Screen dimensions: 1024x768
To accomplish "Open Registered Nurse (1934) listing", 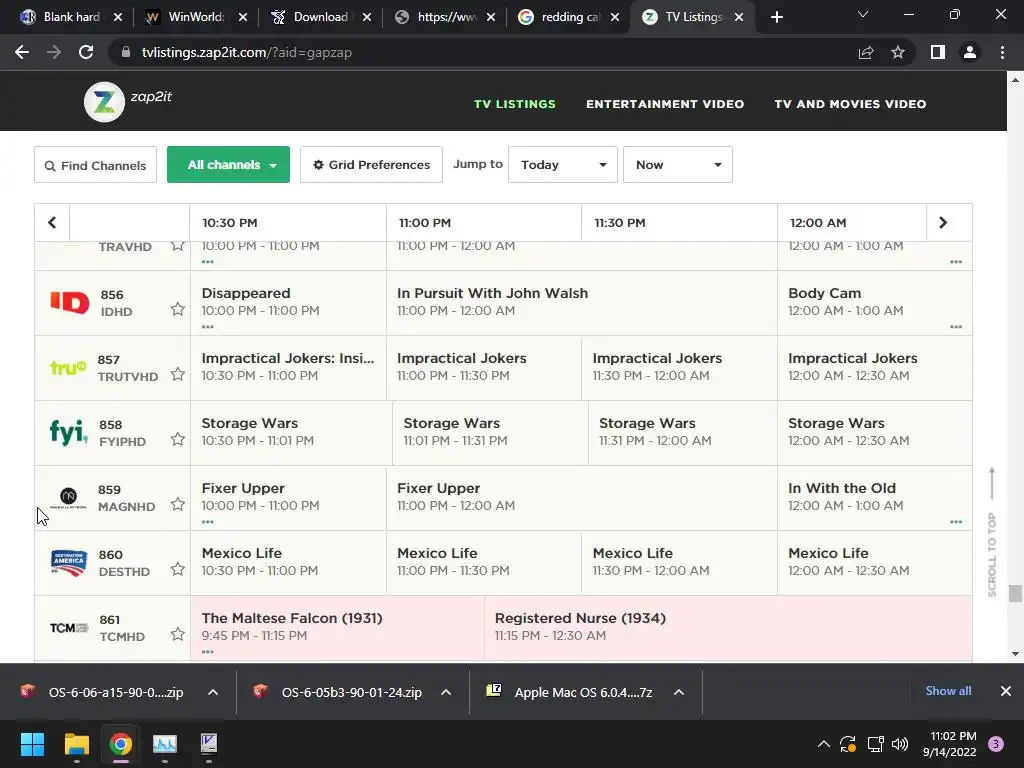I will (x=728, y=628).
